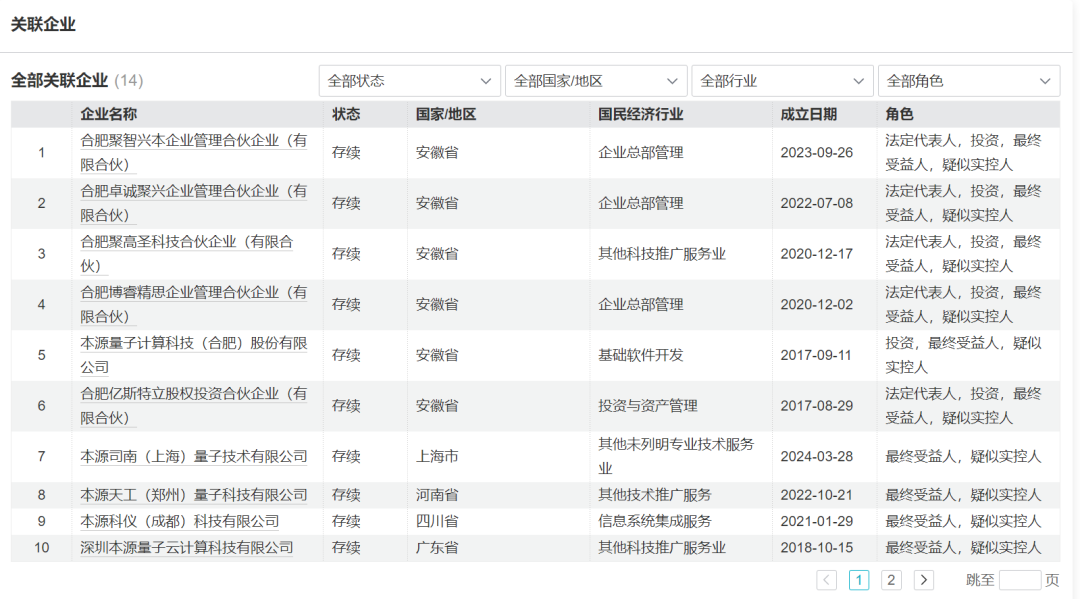1080x599 pixels.
Task: Focus the 跳至 page number input
Action: (1019, 580)
